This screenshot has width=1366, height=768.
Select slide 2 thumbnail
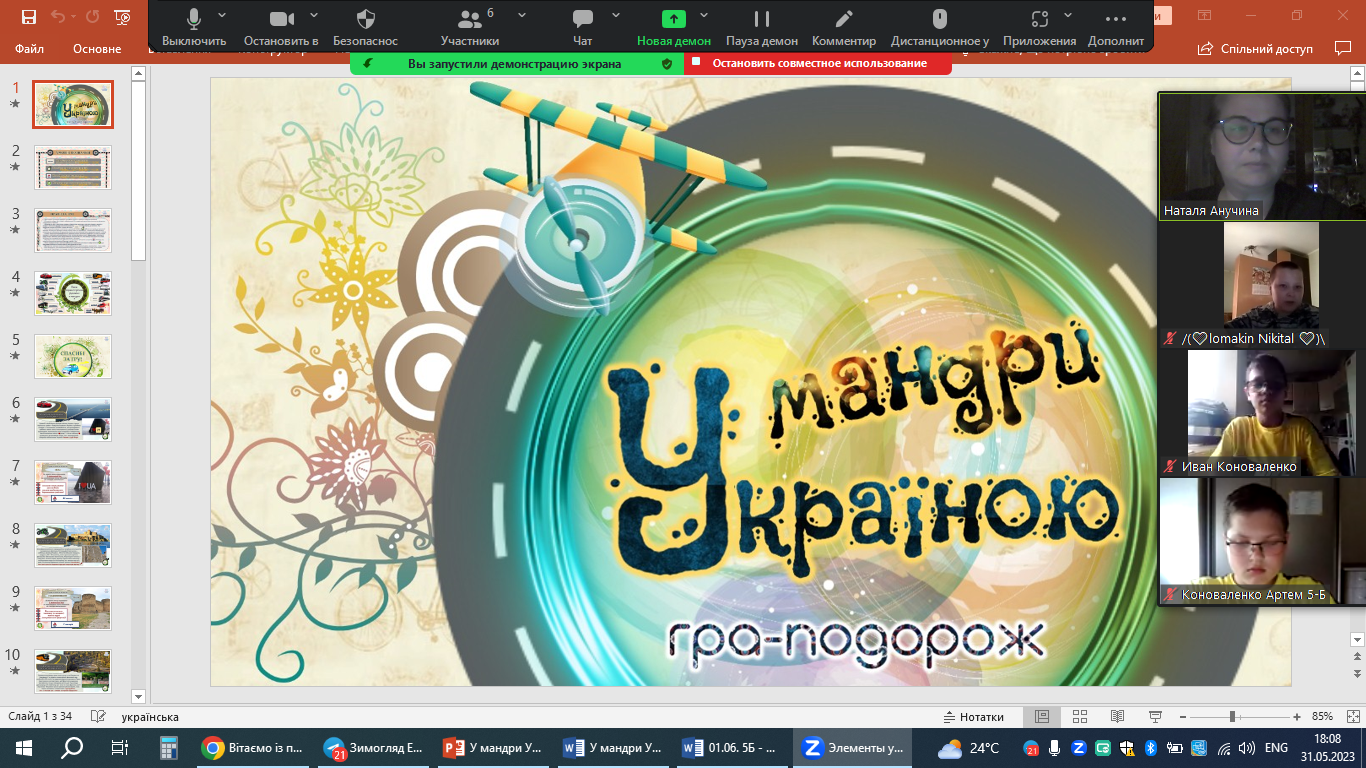point(73,167)
